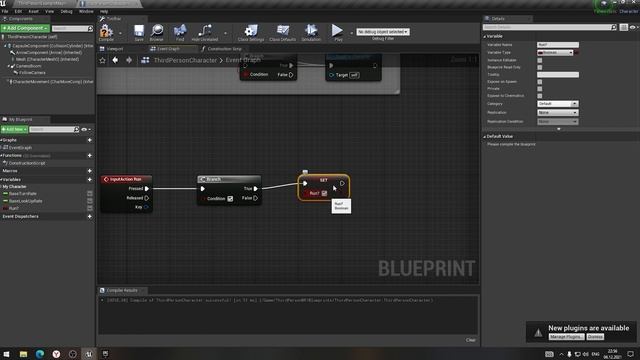Image resolution: width=640 pixels, height=360 pixels.
Task: Click Manage Plugins in the notification
Action: coord(566,337)
